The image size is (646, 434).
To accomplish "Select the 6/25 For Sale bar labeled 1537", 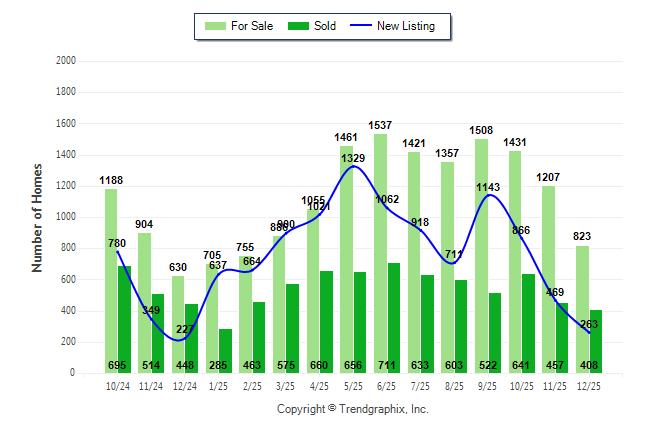I will click(380, 250).
